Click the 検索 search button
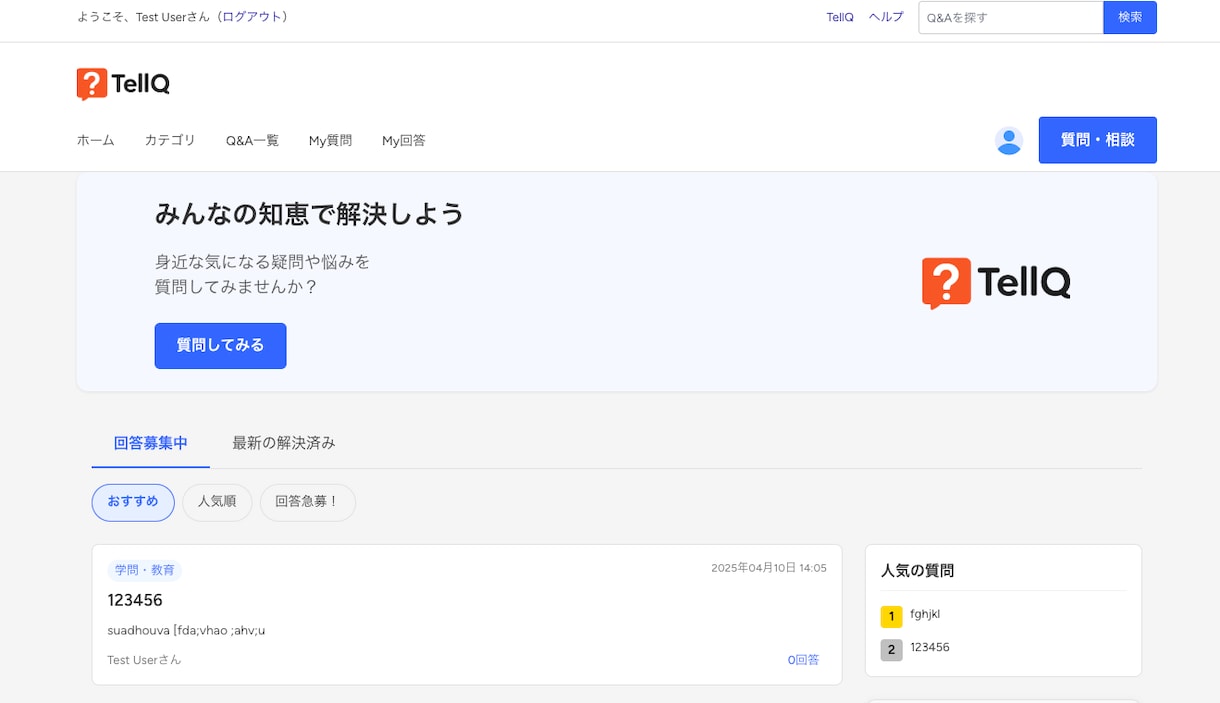Image resolution: width=1220 pixels, height=703 pixels. [1130, 17]
